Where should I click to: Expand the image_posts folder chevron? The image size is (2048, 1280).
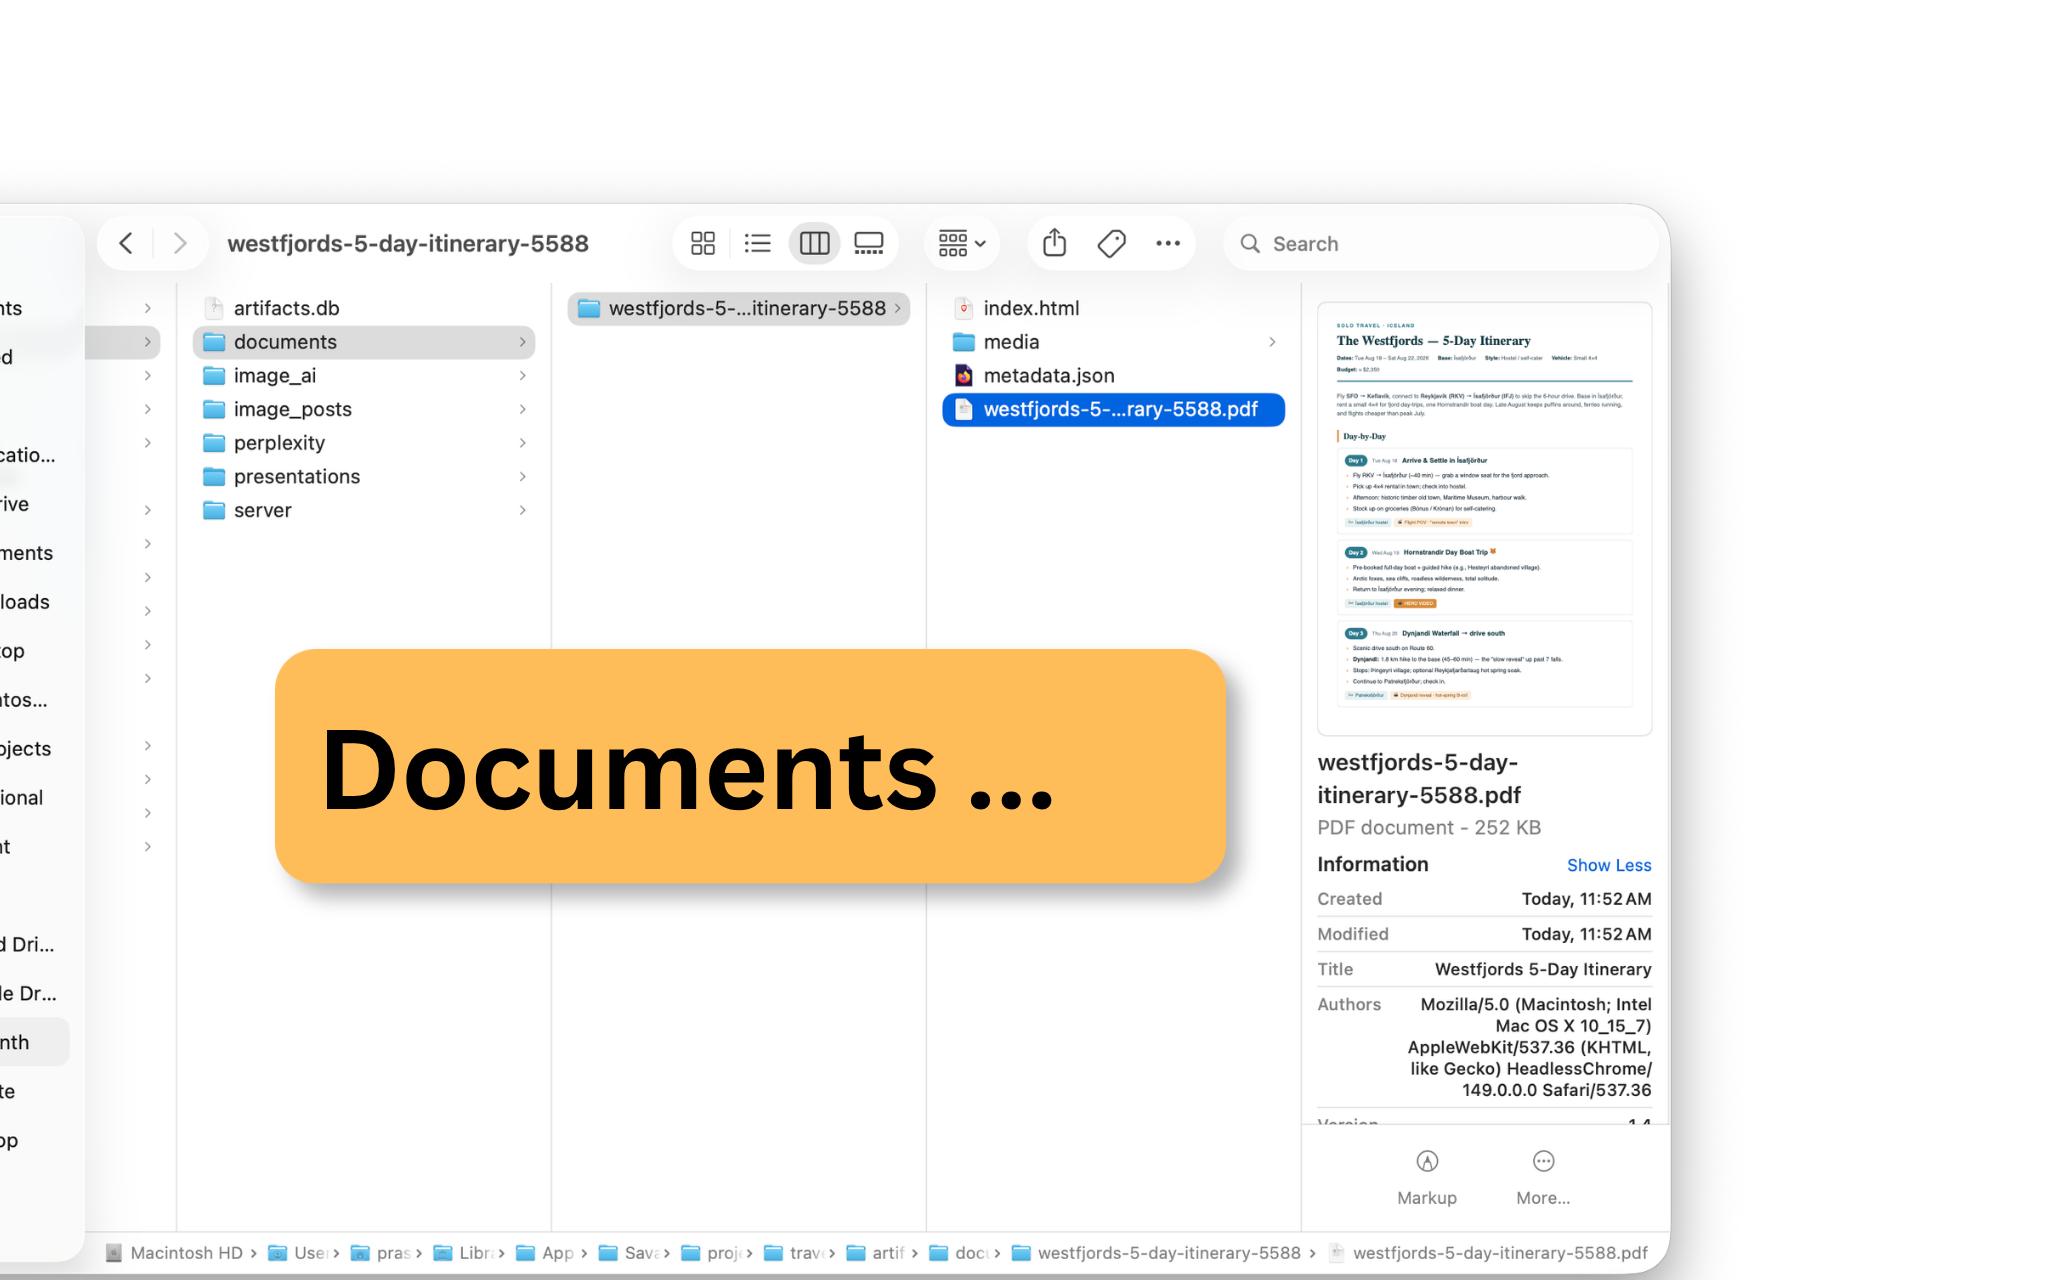(x=522, y=409)
